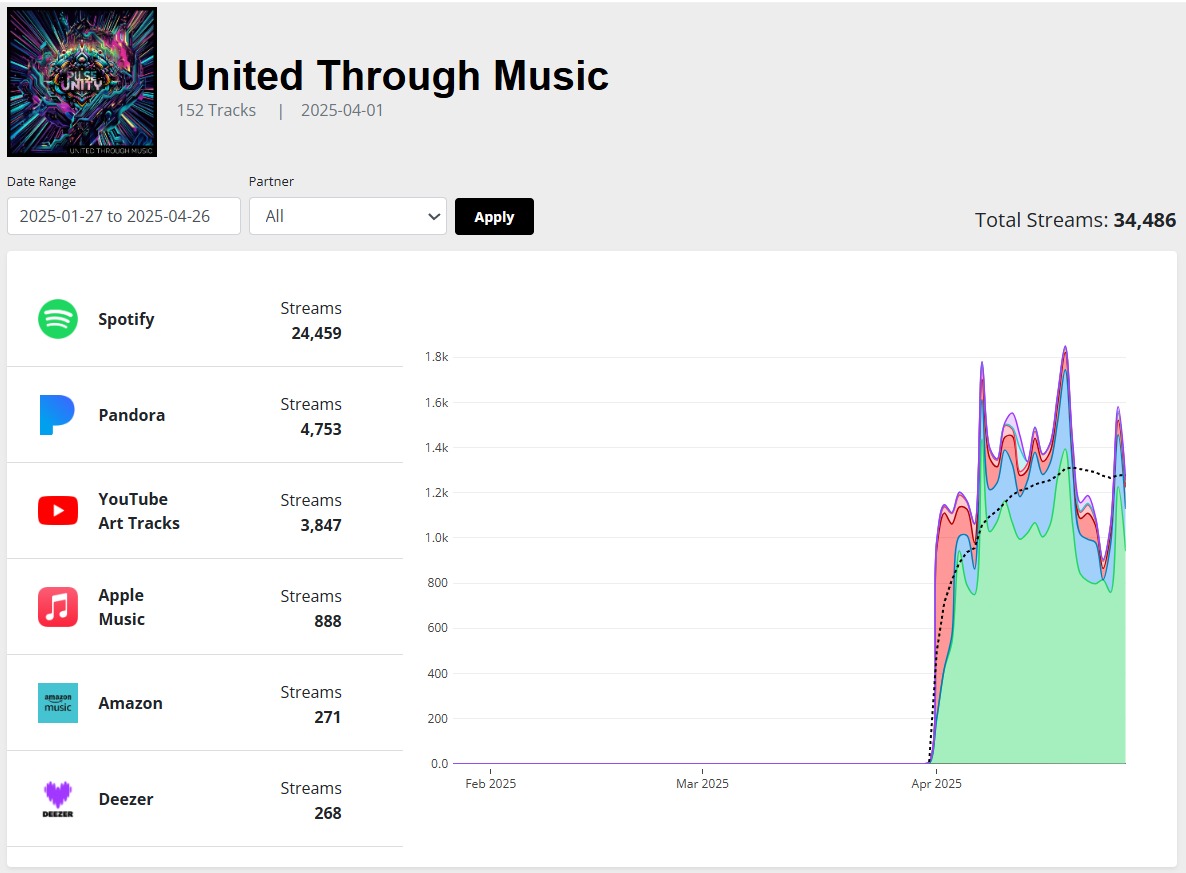The image size is (1186, 873).
Task: Open the United Through Music album artwork
Action: pos(82,82)
